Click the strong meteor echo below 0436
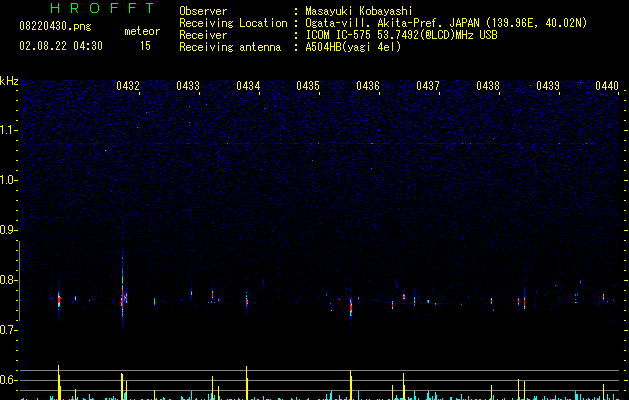629x400 pixels. pyautogui.click(x=351, y=307)
